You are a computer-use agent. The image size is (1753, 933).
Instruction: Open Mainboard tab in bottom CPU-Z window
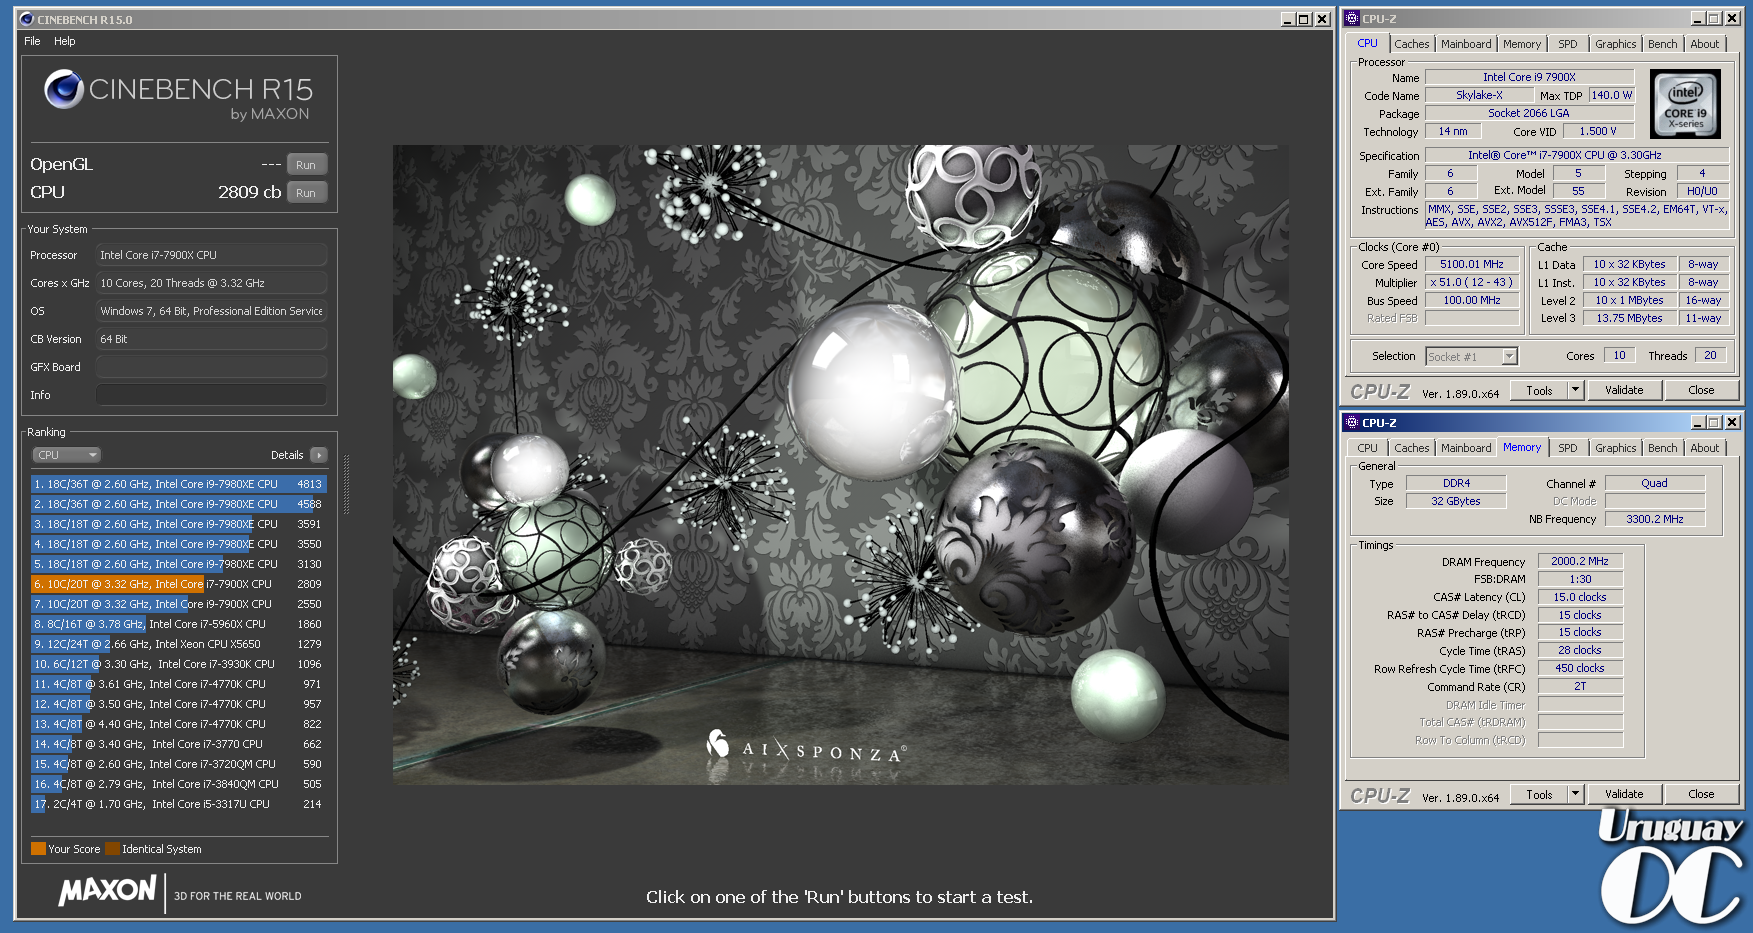[1466, 448]
